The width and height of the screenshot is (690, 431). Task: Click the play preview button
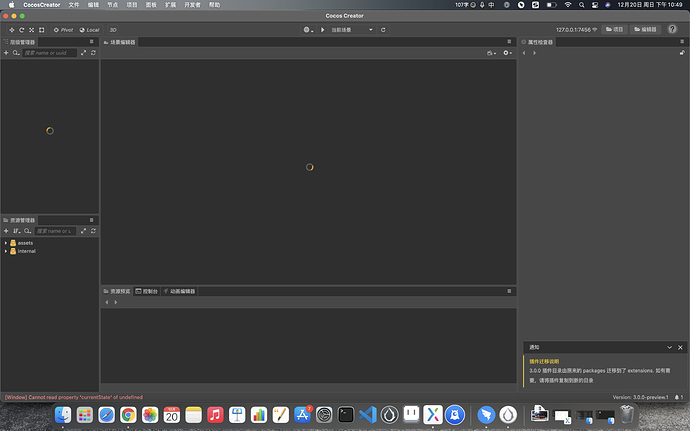click(x=323, y=30)
